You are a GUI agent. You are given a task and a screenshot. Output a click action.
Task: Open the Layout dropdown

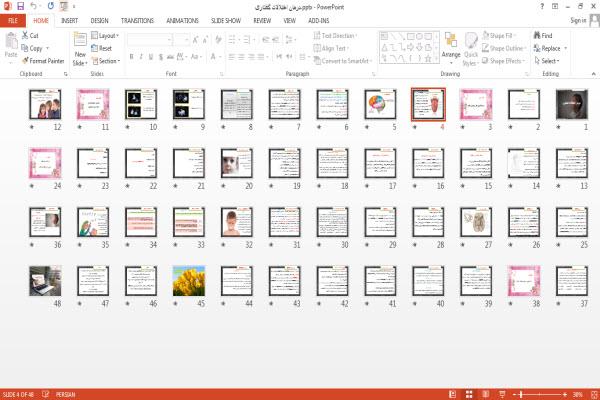tap(105, 36)
